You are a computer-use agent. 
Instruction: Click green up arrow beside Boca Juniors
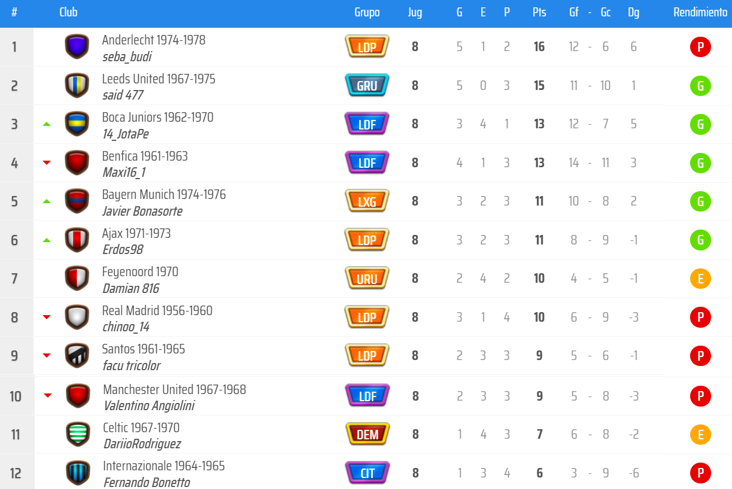click(x=47, y=124)
